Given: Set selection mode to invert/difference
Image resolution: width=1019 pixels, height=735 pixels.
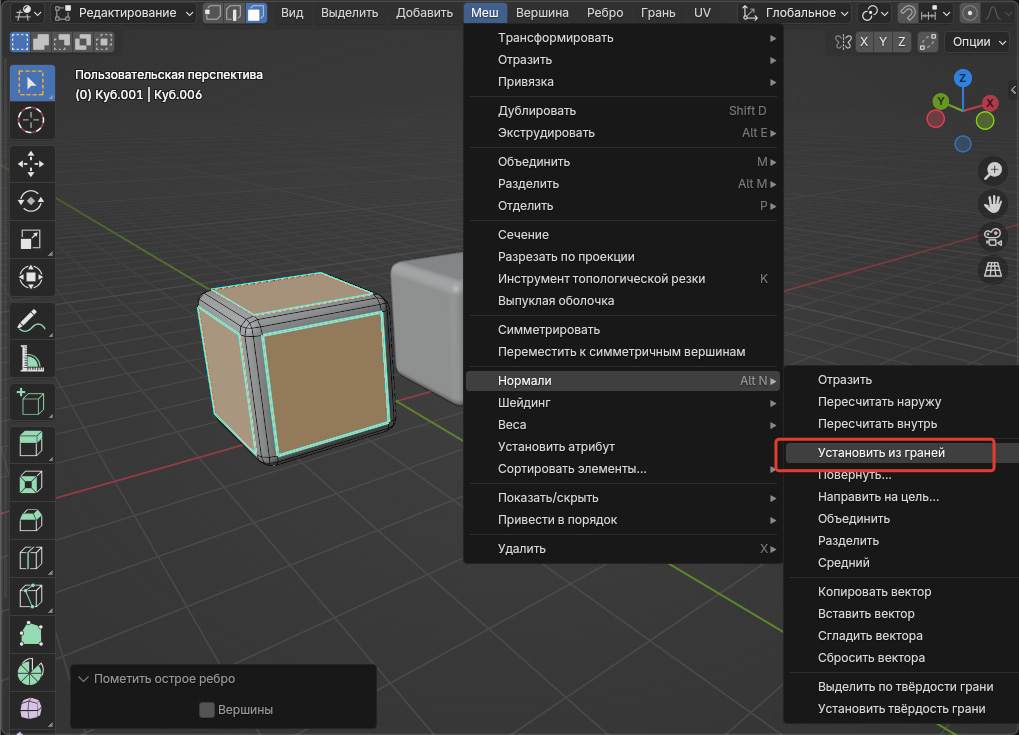Looking at the screenshot, I should click(x=83, y=42).
